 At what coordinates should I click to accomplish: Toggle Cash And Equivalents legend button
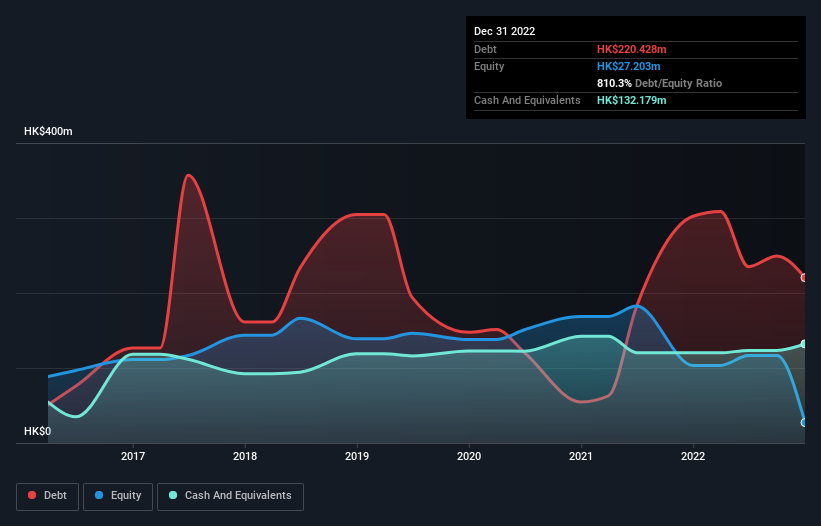(230, 496)
